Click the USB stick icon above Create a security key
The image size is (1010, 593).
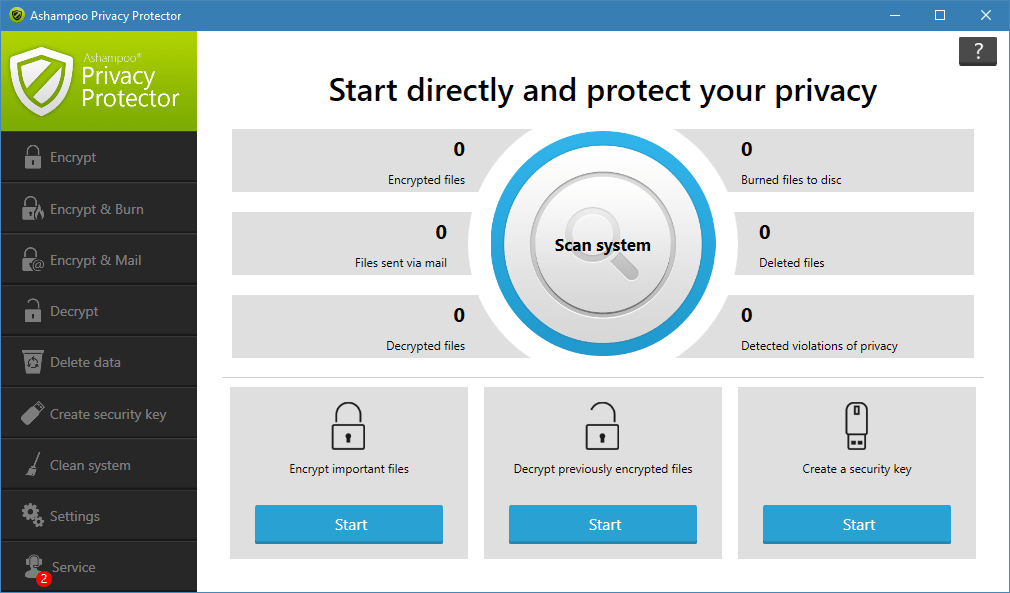[857, 425]
